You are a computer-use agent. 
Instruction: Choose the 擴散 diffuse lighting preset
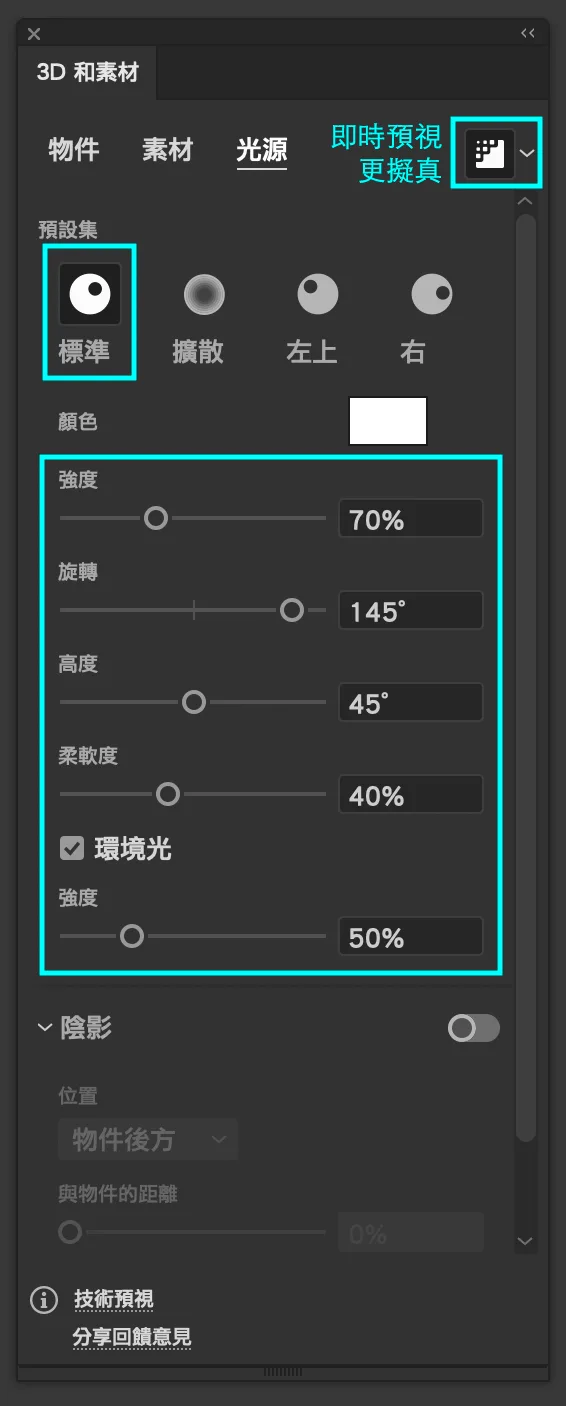[x=204, y=294]
